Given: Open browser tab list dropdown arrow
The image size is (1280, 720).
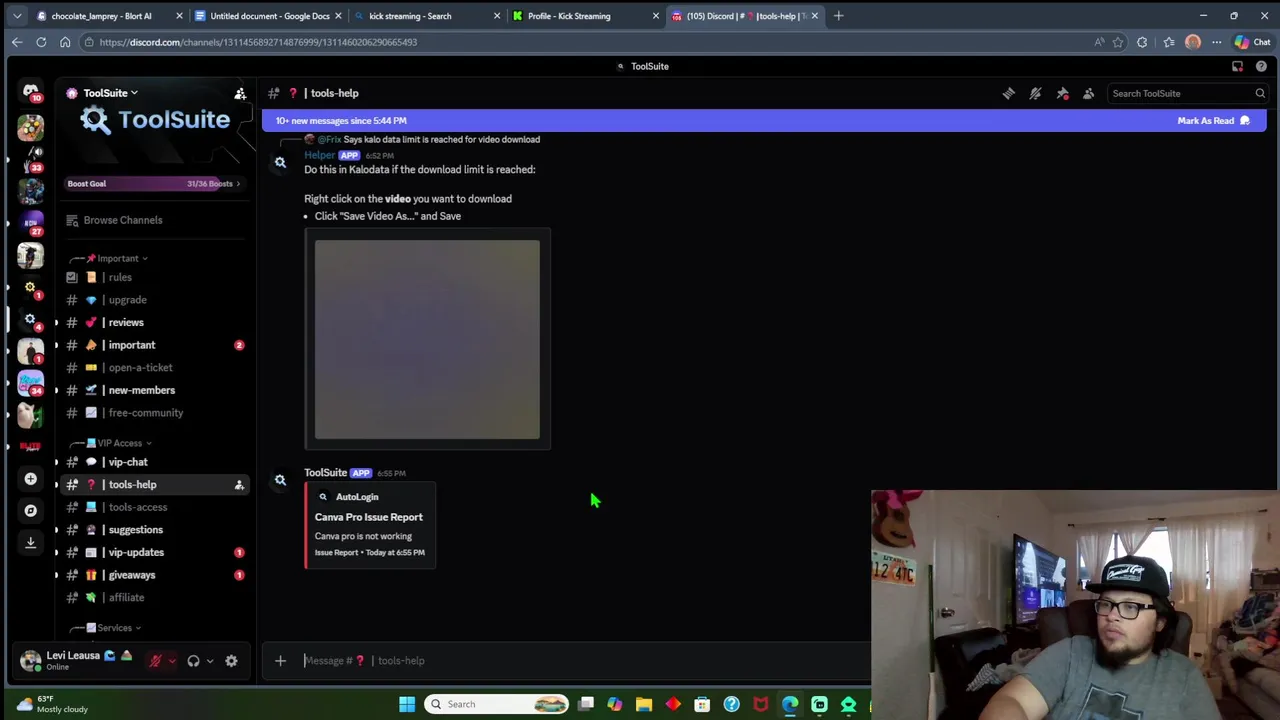Looking at the screenshot, I should (17, 16).
